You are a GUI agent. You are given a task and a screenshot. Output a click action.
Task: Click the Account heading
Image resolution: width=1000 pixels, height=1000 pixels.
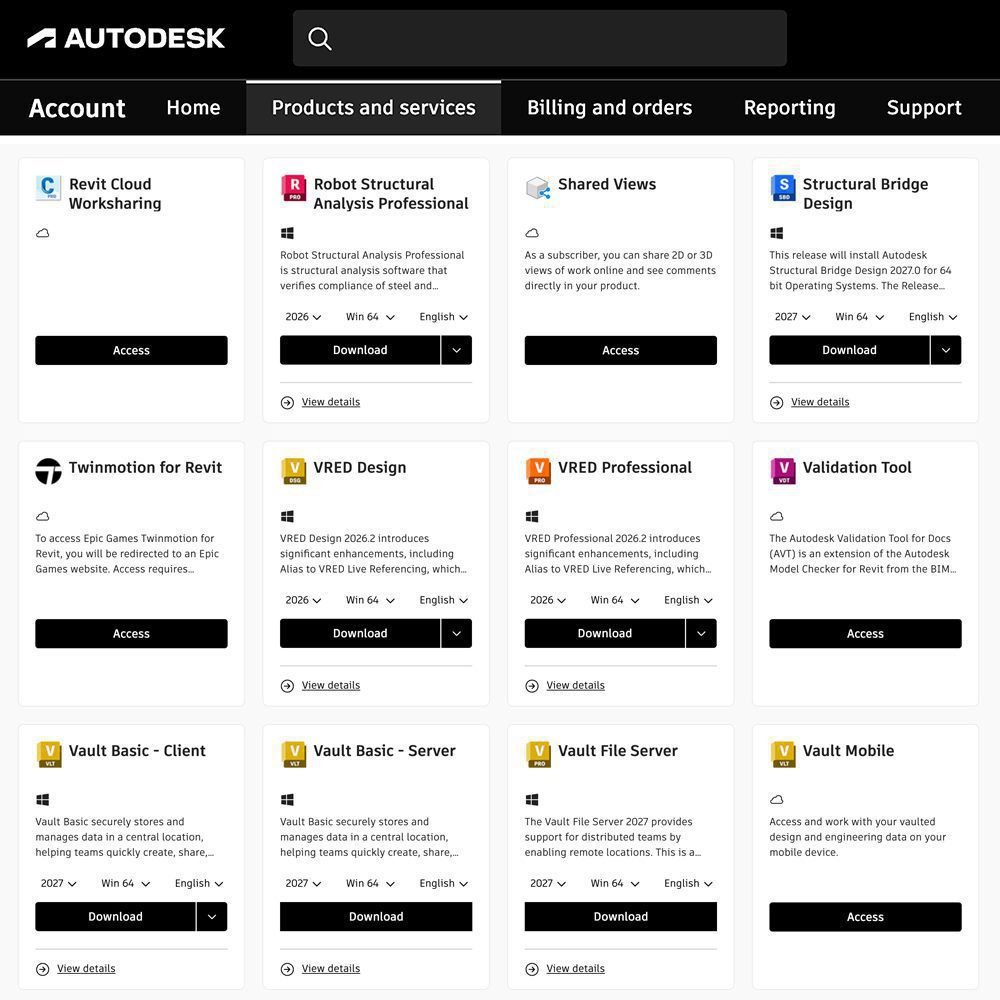coord(77,108)
